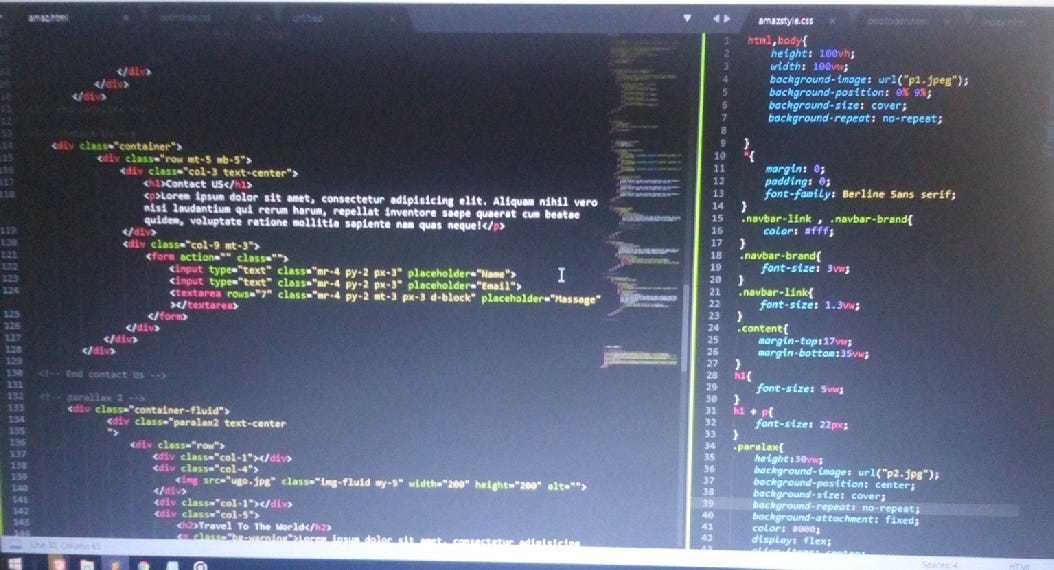The width and height of the screenshot is (1054, 570).
Task: Click the margin-bottom:35vw line
Action: pyautogui.click(x=813, y=353)
